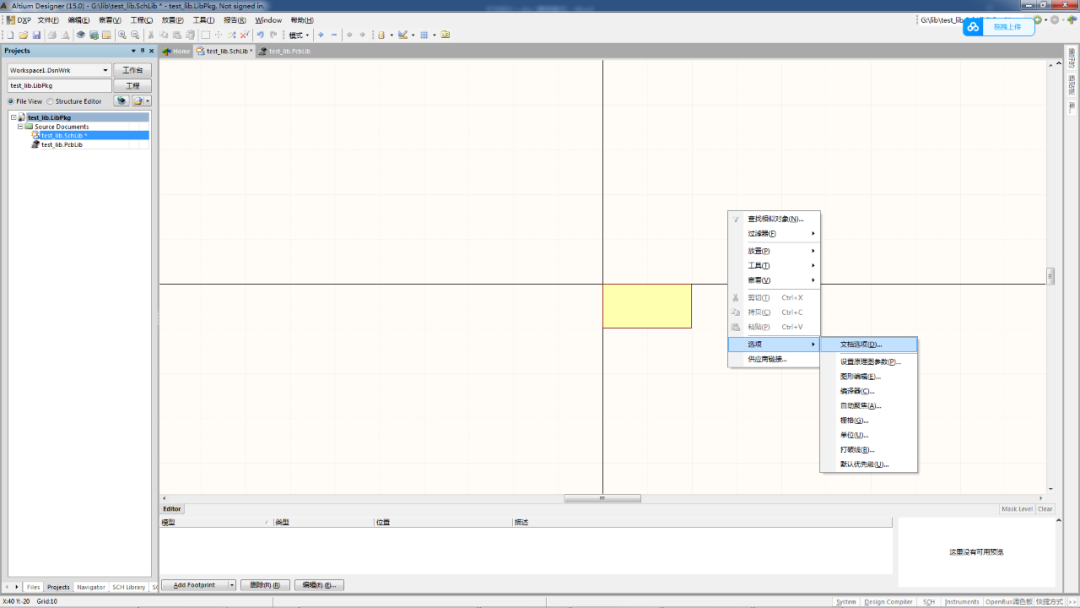This screenshot has width=1080, height=608.
Task: Click the dashed-rectangle select inside area icon
Action: [205, 35]
